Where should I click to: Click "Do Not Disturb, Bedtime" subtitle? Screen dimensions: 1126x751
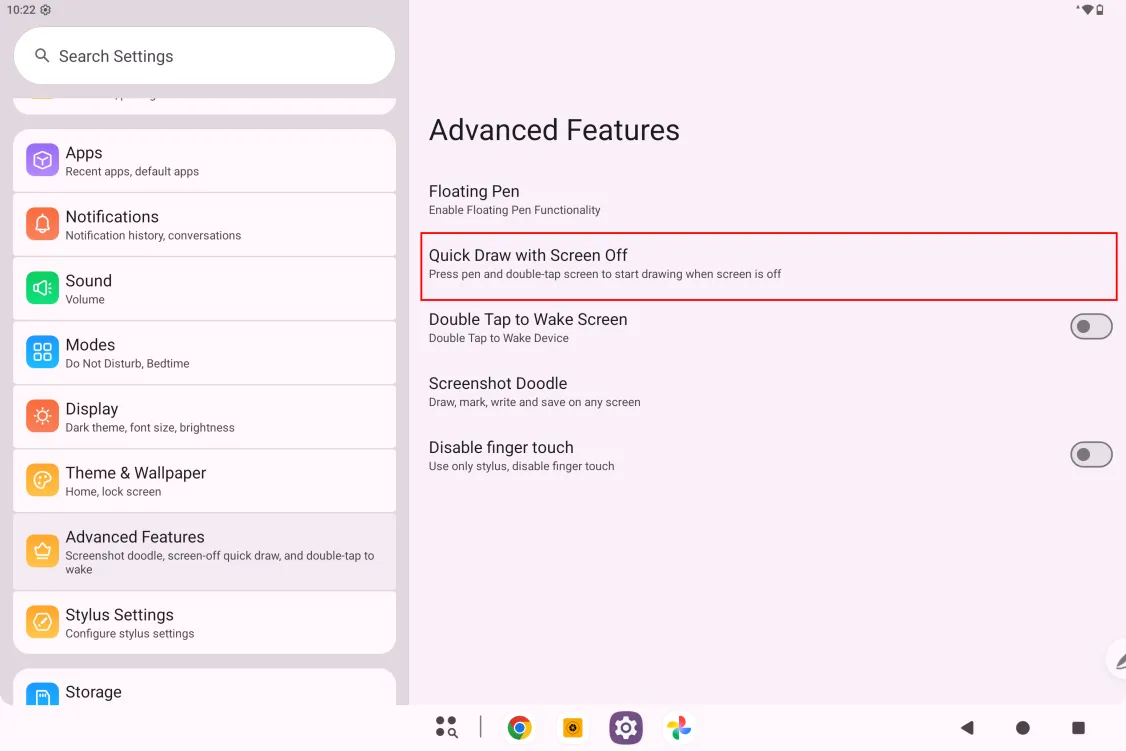[128, 363]
